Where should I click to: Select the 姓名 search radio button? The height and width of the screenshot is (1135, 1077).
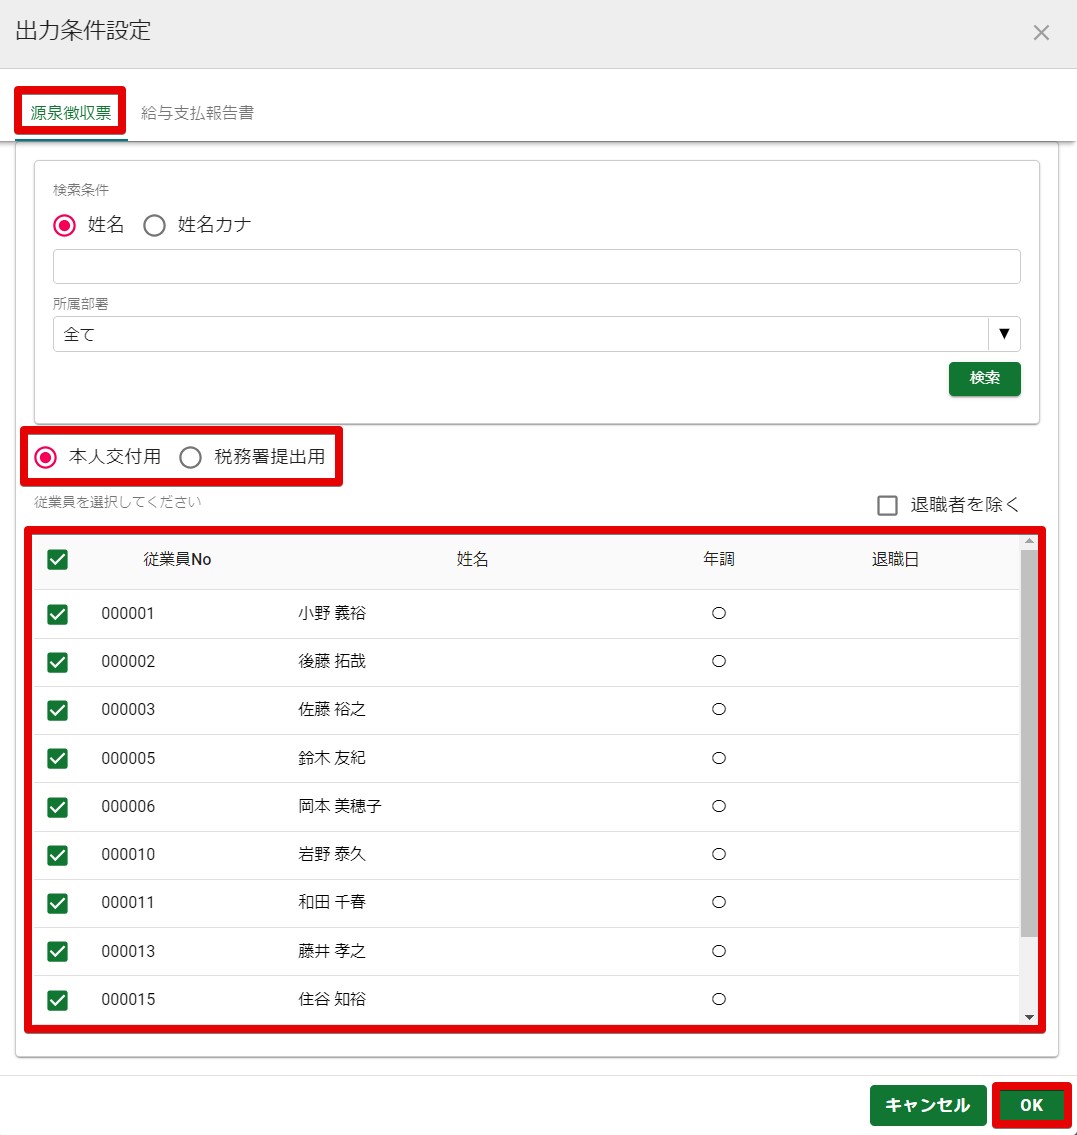[65, 226]
